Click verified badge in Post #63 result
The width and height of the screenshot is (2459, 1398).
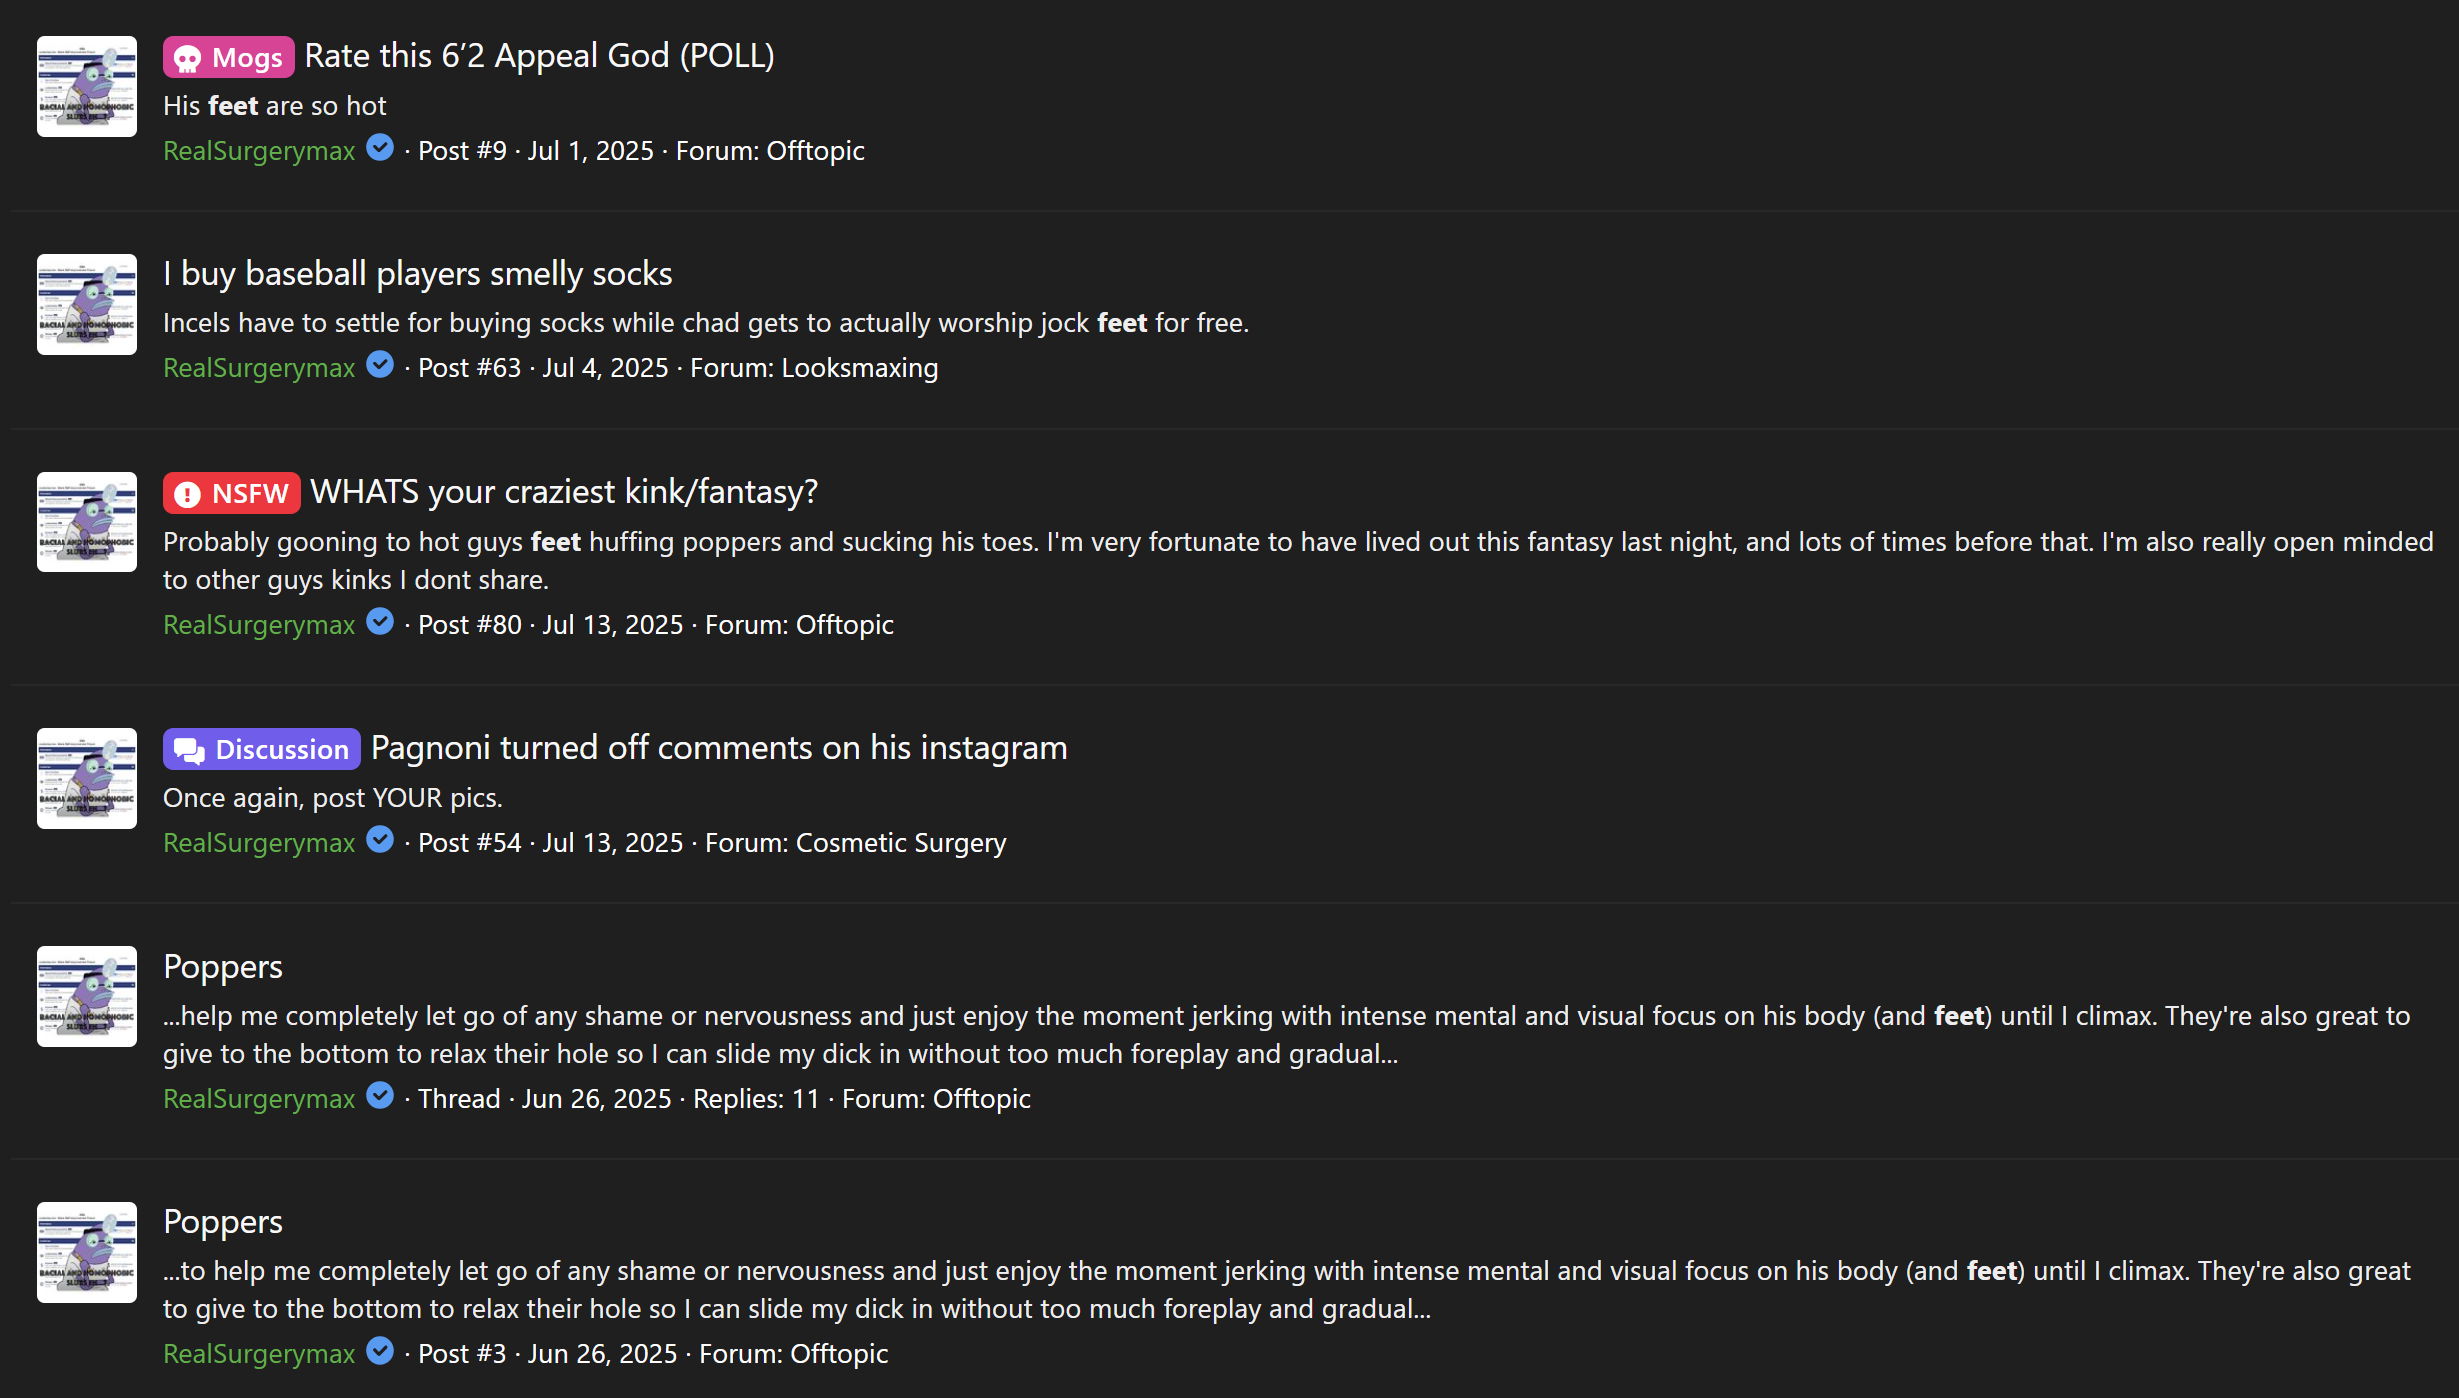[x=380, y=365]
